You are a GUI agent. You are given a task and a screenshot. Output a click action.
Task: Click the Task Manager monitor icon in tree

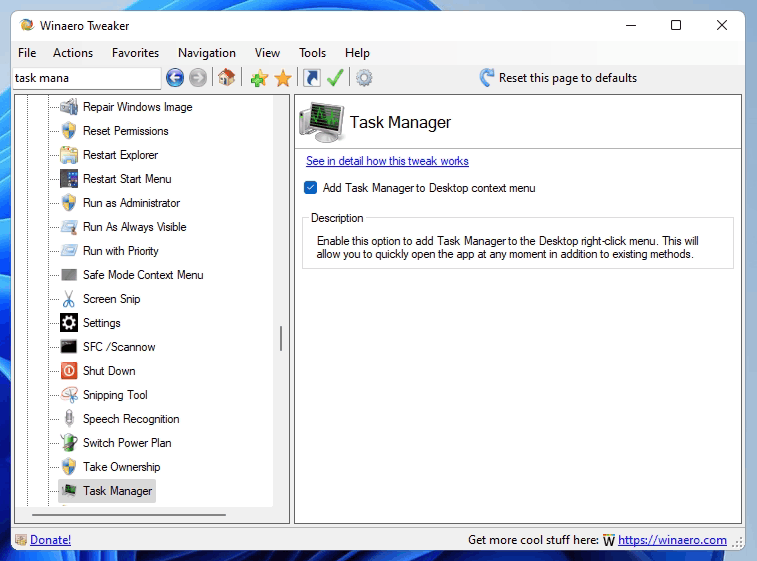click(x=69, y=491)
